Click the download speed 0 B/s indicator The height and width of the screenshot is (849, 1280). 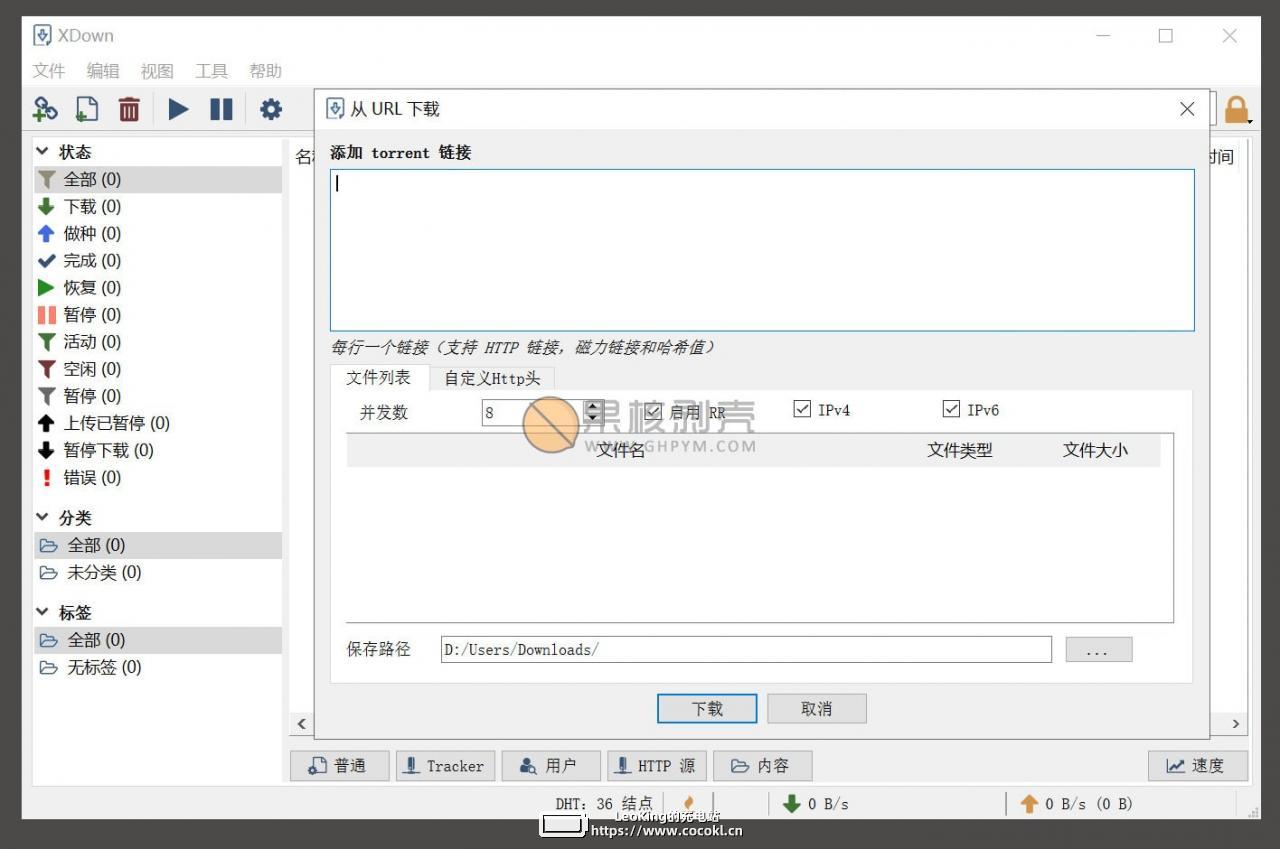tap(816, 804)
